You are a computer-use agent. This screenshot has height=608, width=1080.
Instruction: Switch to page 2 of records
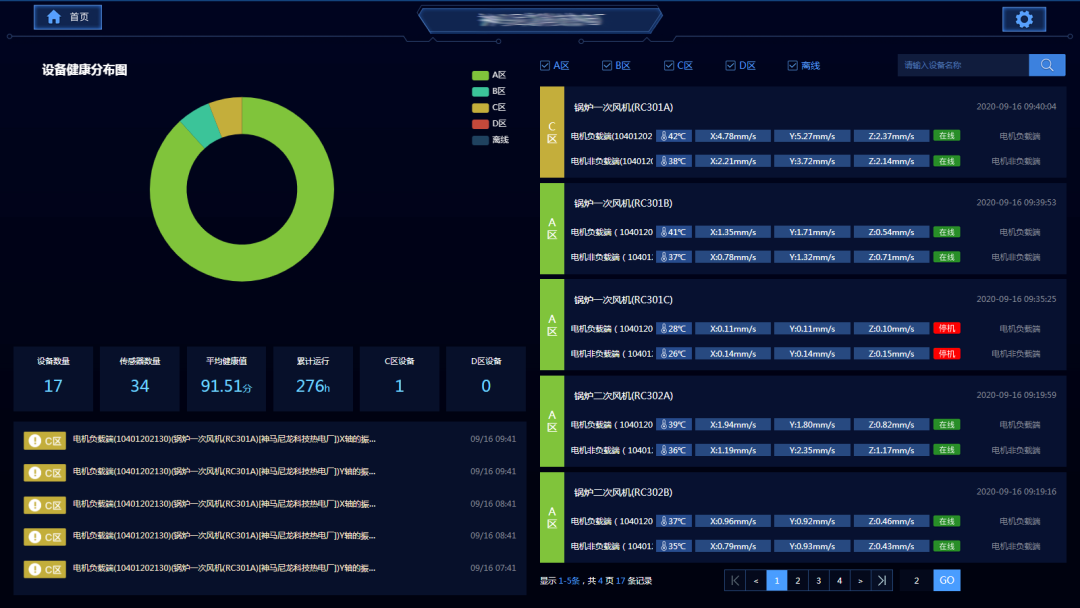pyautogui.click(x=797, y=580)
